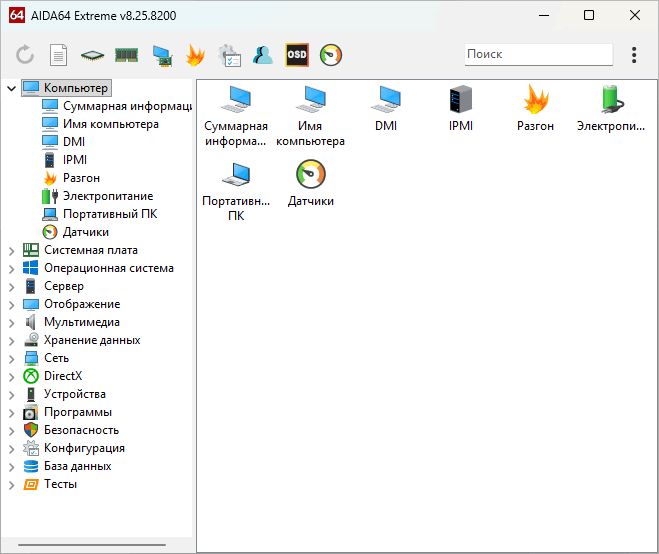Viewport: 659px width, 554px height.
Task: Expand the Тесты tree node
Action: (x=11, y=484)
